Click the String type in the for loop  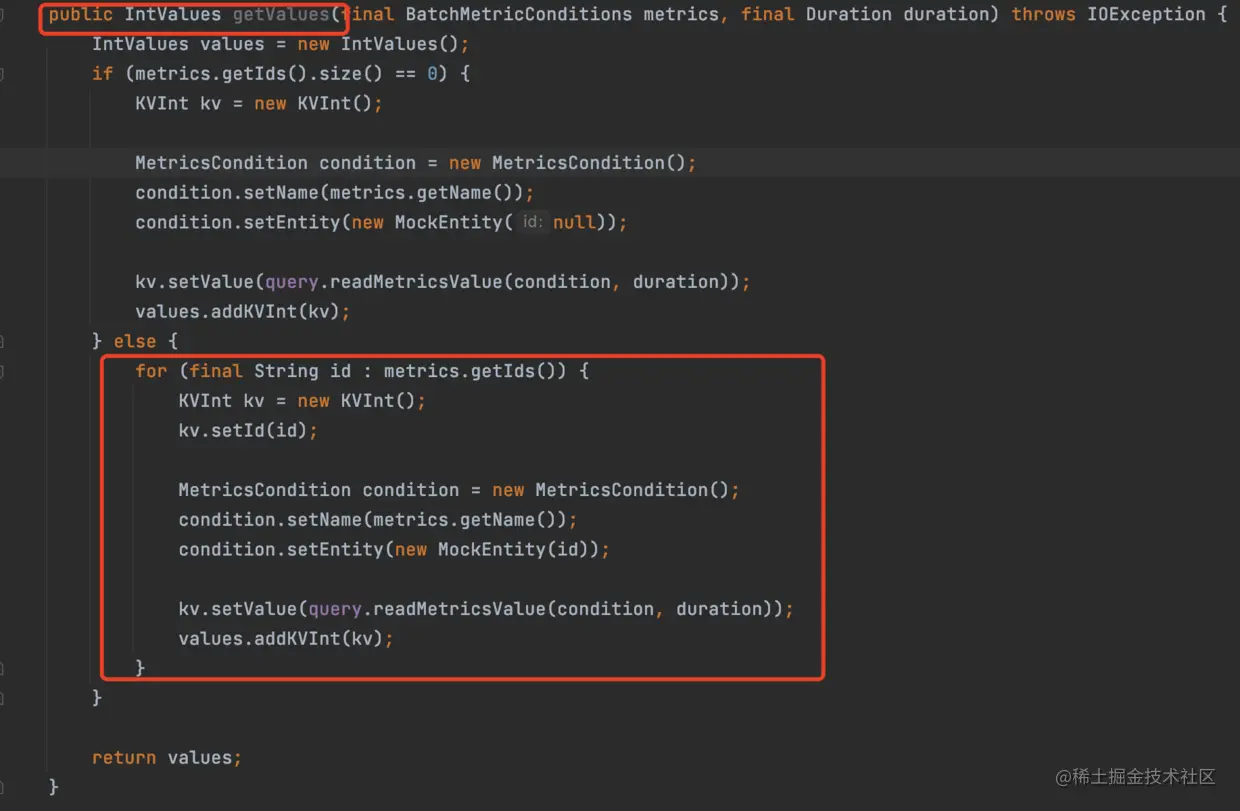click(286, 371)
